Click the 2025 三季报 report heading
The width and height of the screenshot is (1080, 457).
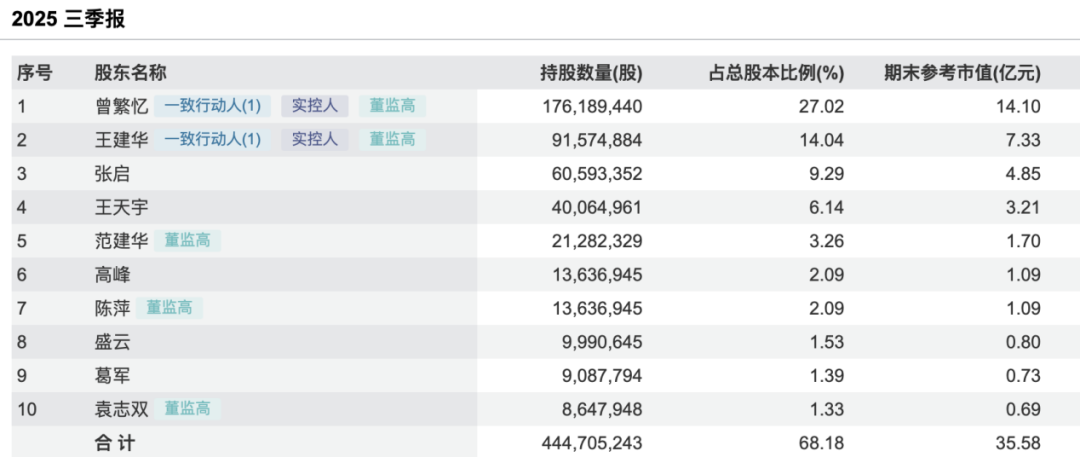pyautogui.click(x=69, y=18)
